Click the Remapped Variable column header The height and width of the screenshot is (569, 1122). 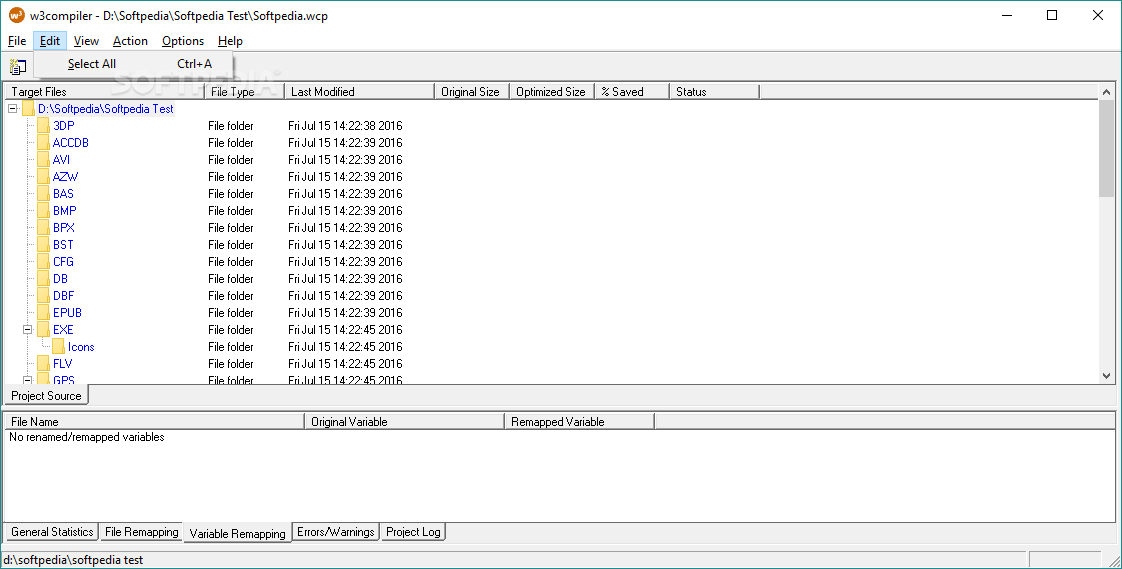(x=580, y=422)
